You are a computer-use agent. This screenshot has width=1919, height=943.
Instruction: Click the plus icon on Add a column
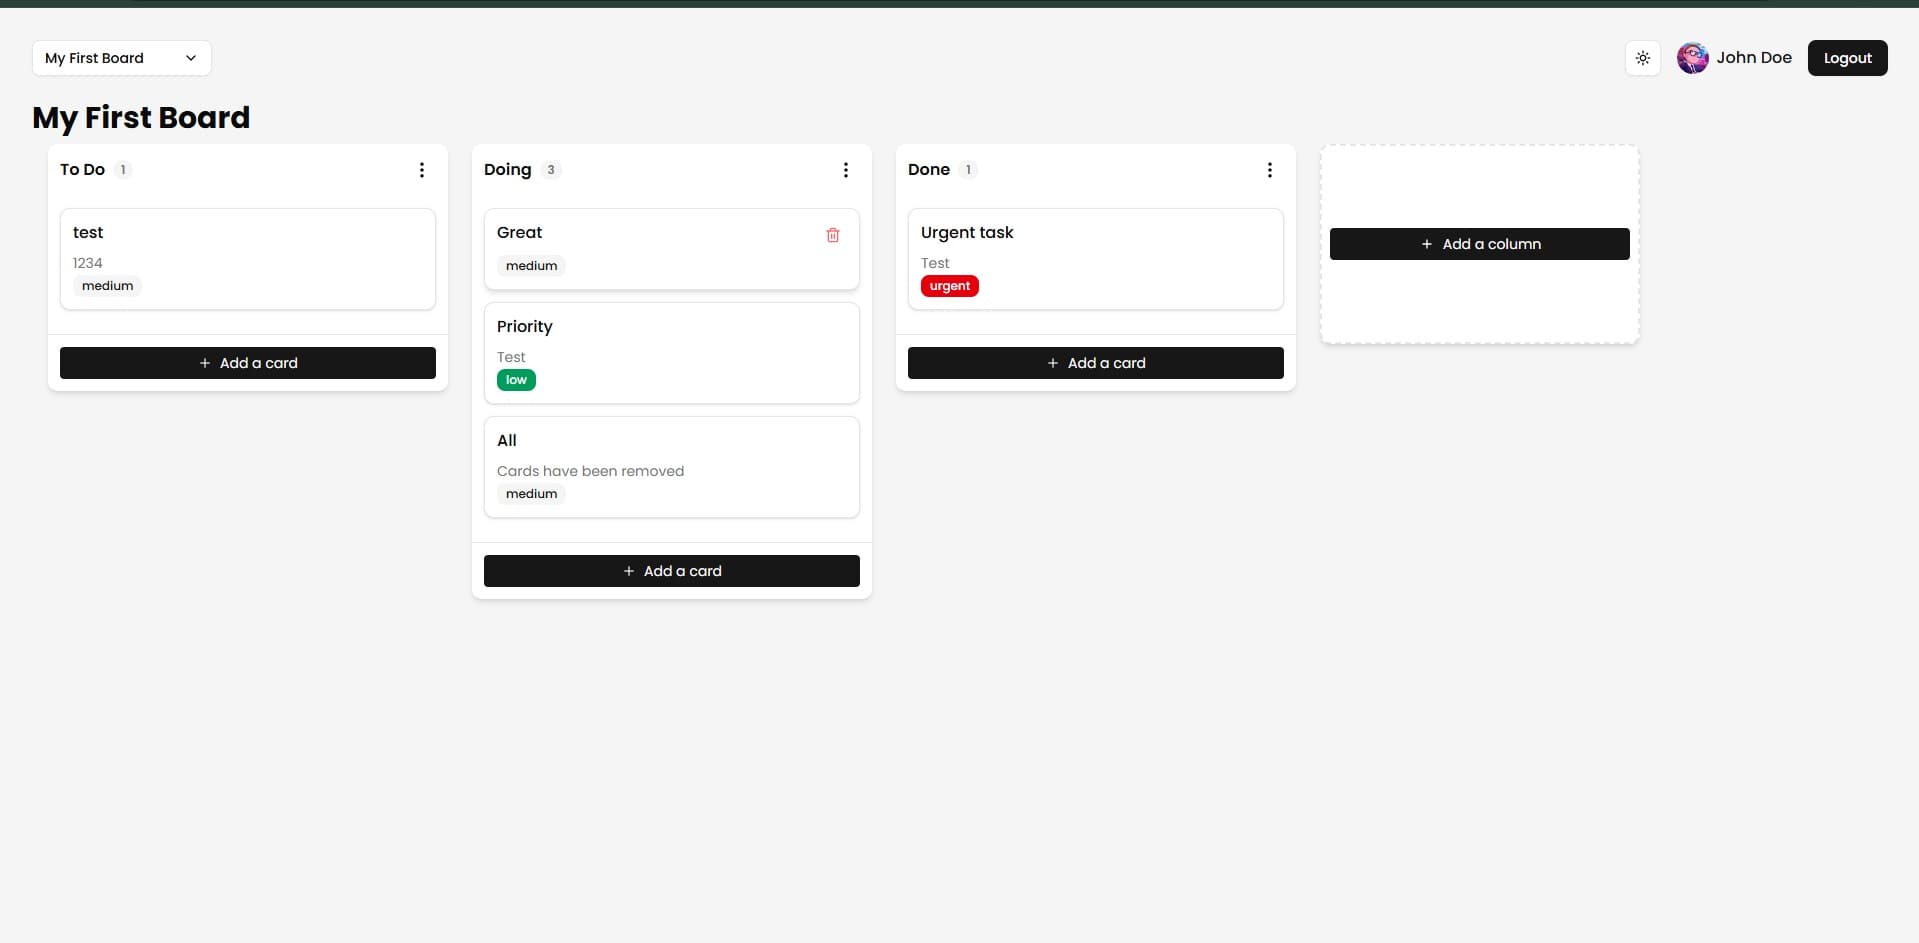[x=1427, y=243]
